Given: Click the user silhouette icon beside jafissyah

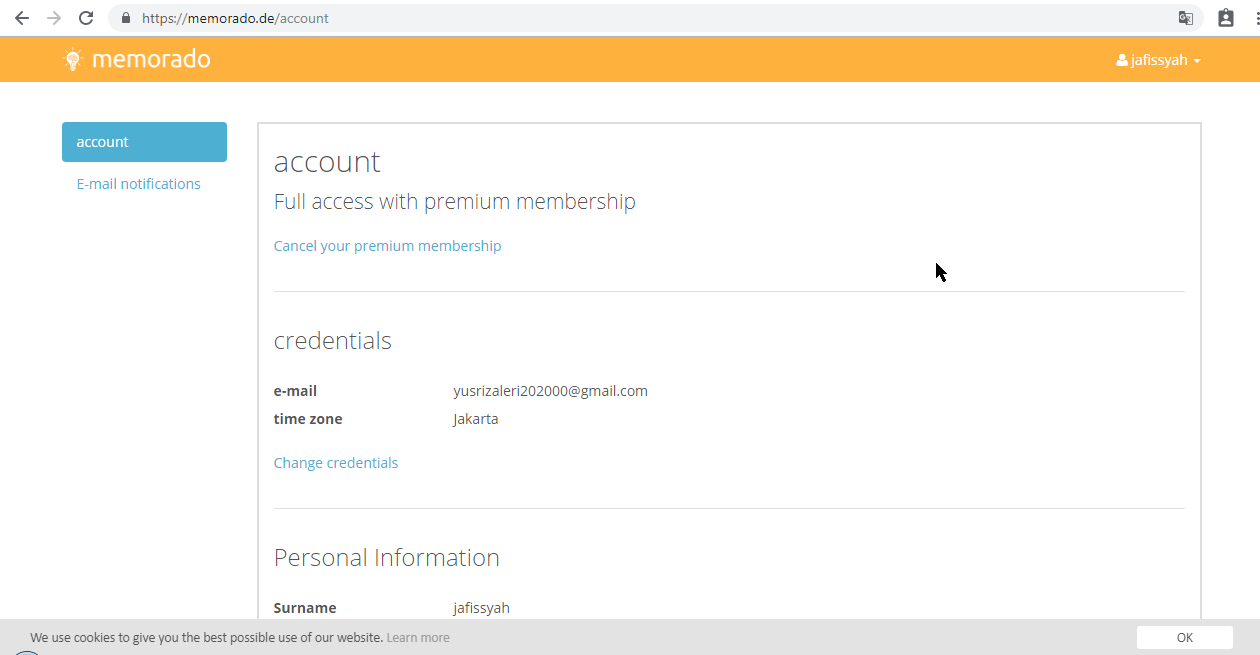Looking at the screenshot, I should [1122, 61].
